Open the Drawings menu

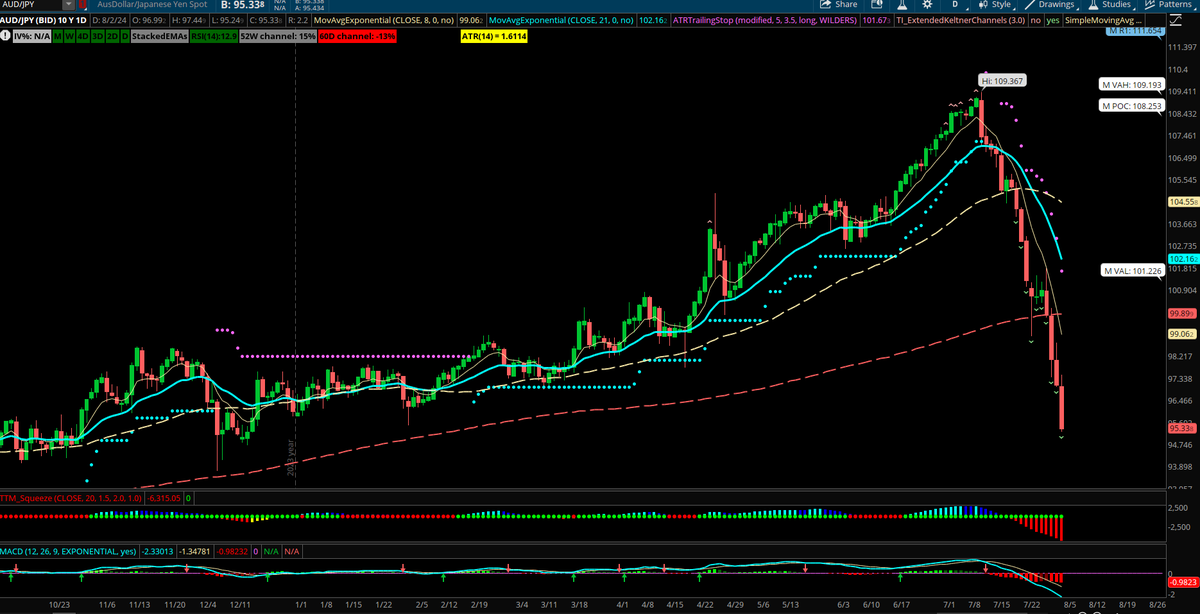(1050, 5)
